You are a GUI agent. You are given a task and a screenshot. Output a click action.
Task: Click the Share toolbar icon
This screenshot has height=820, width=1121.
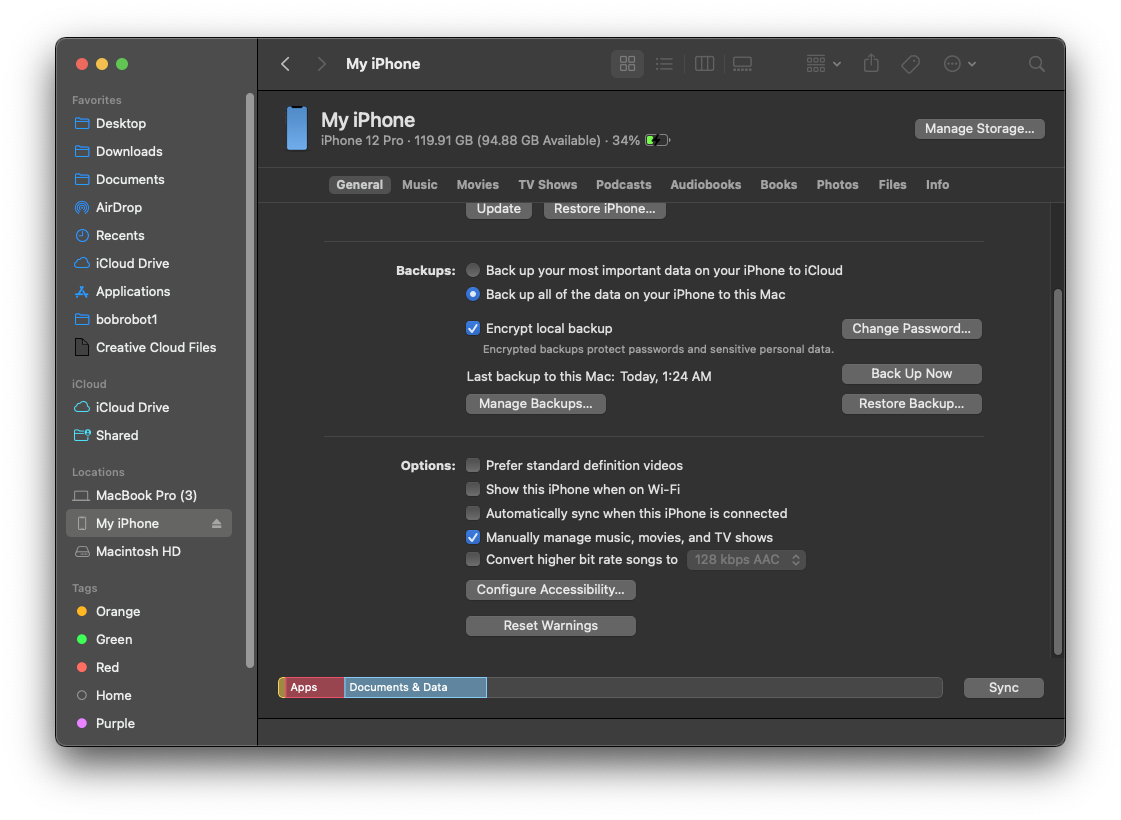tap(871, 64)
